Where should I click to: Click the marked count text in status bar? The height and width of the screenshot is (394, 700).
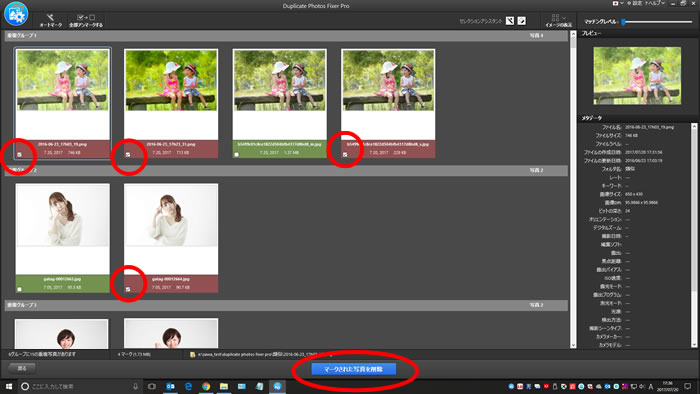click(134, 355)
